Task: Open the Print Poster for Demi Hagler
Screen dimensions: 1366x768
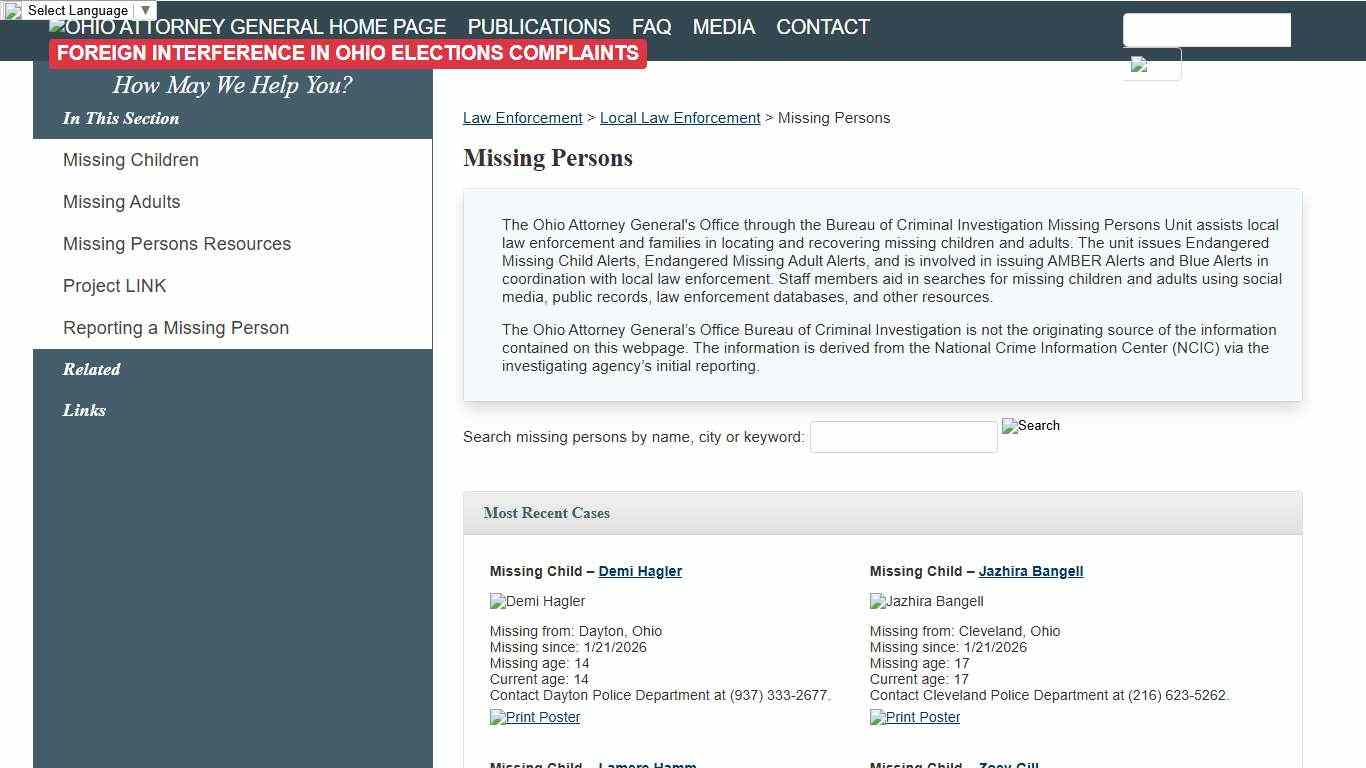Action: point(534,717)
